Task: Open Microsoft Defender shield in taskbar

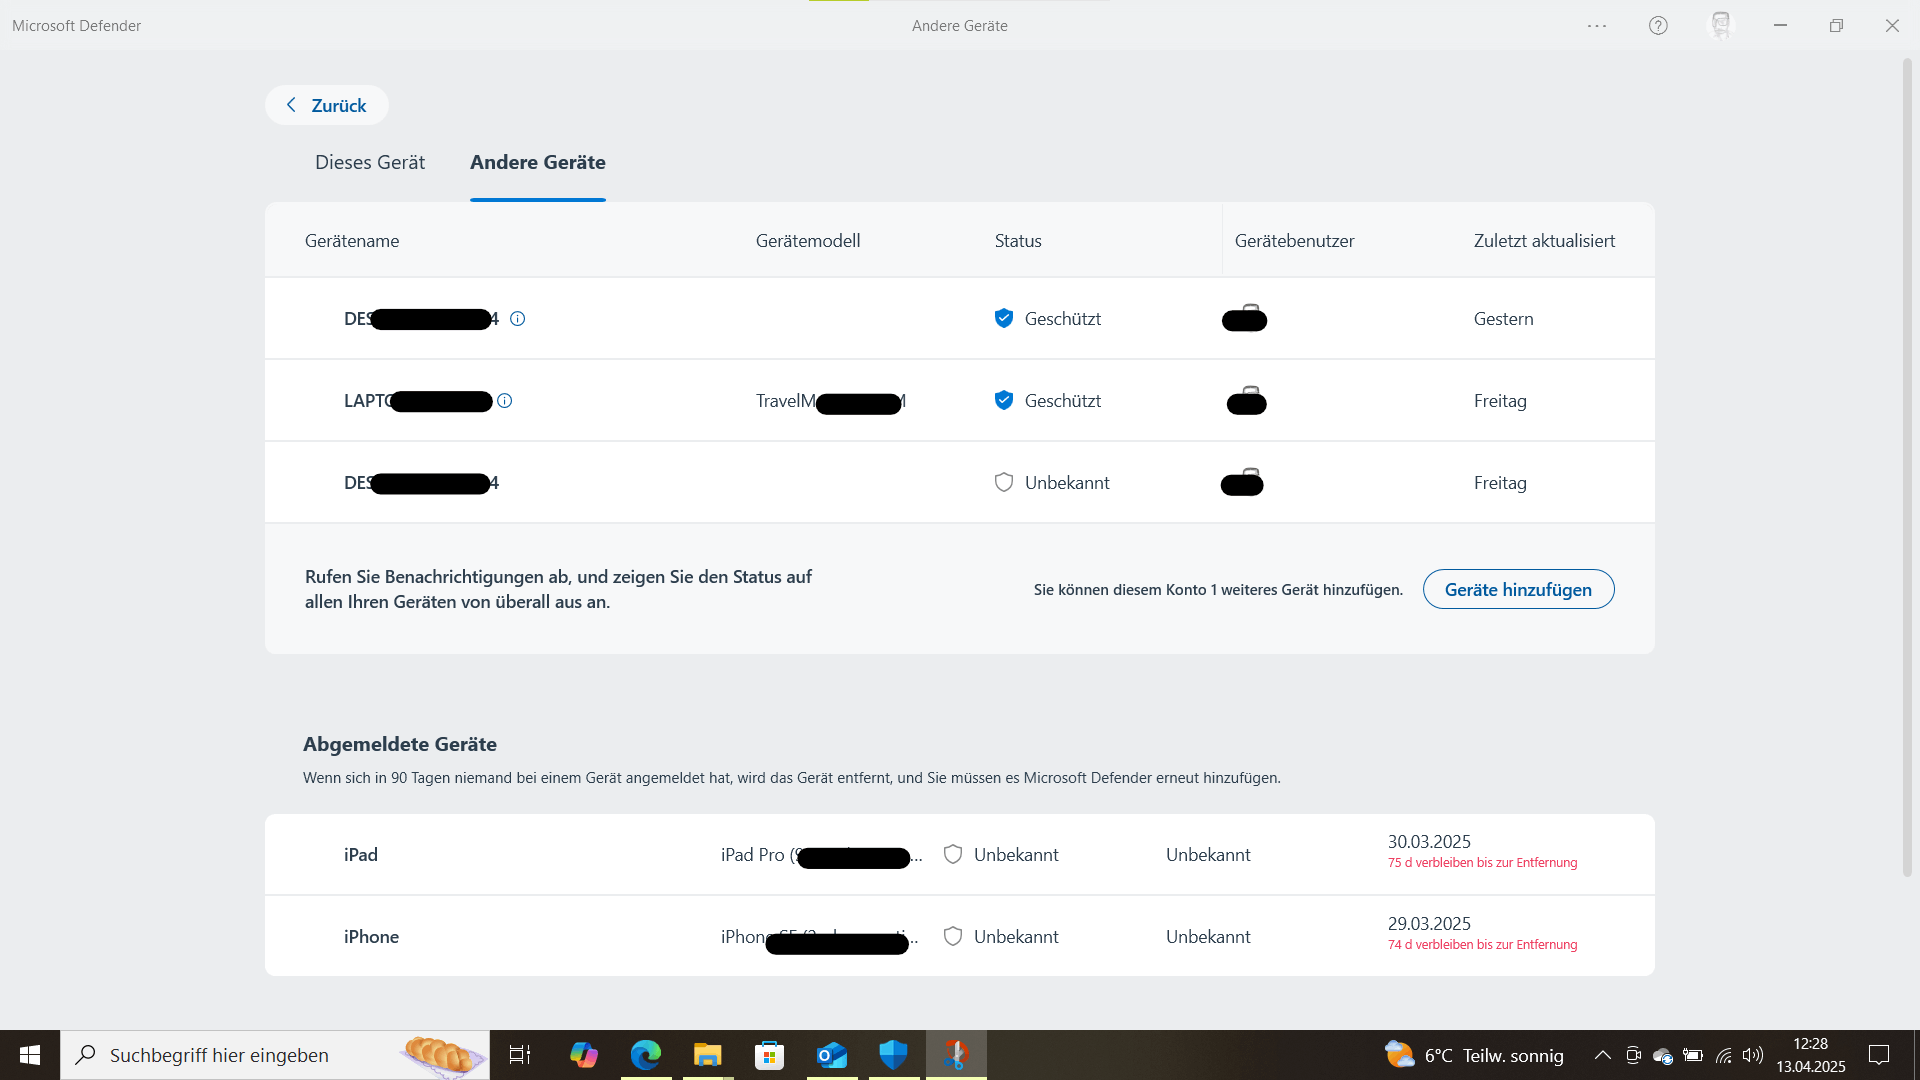Action: tap(893, 1055)
